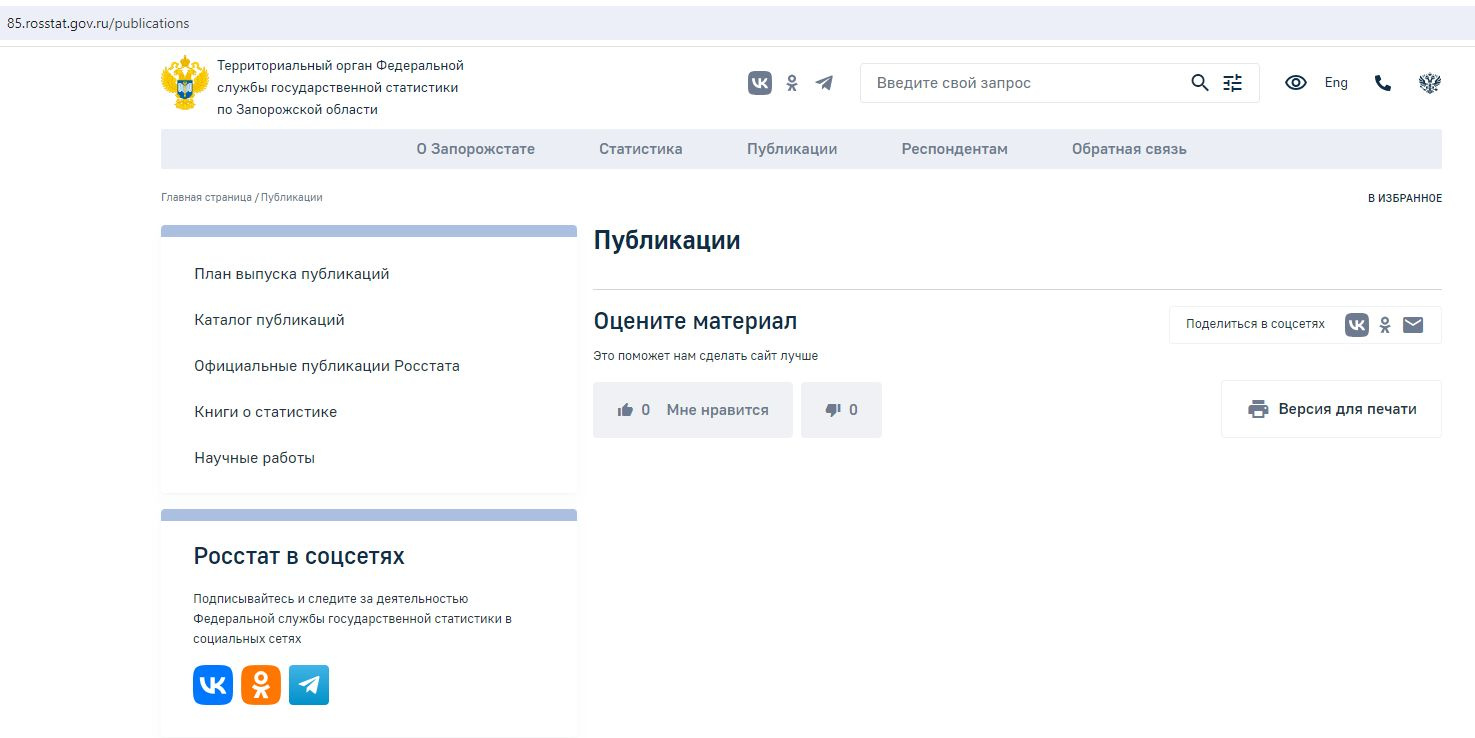
Task: Expand the "Статистика" navigation menu
Action: click(640, 149)
